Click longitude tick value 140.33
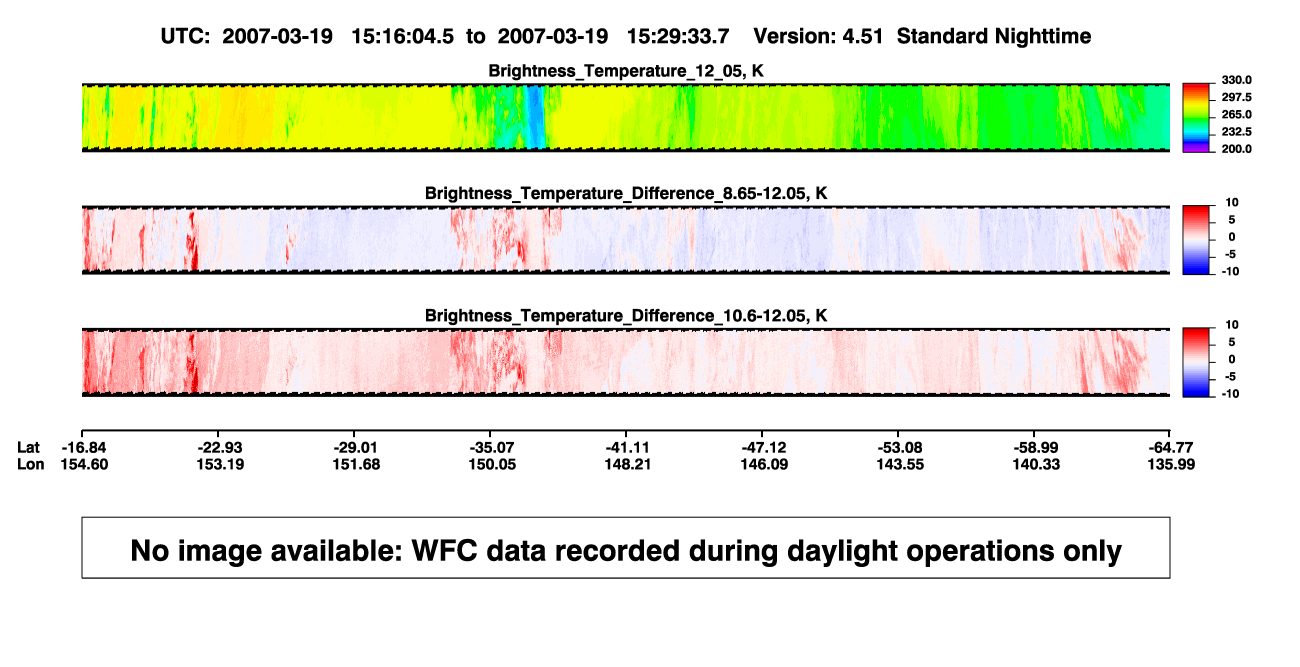Viewport: 1300px width, 667px height. point(1037,464)
